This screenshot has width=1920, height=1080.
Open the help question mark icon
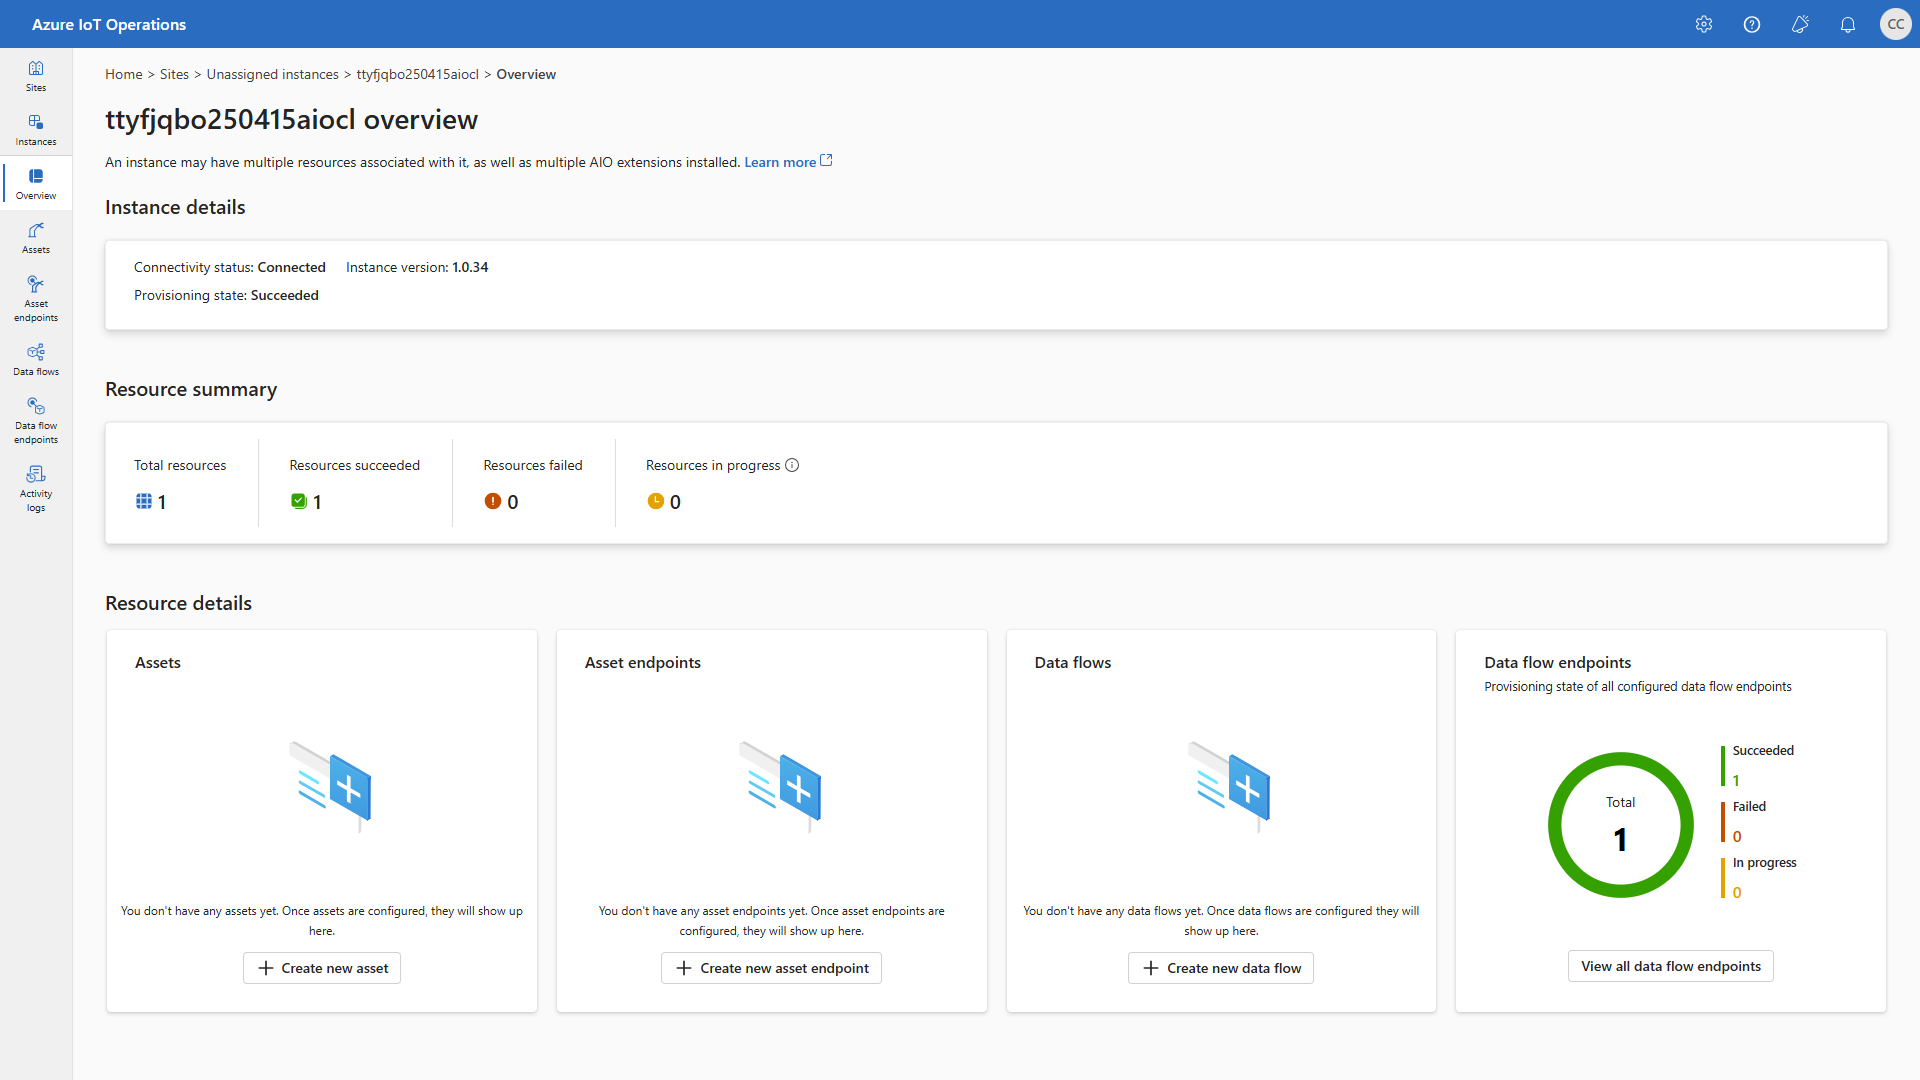[x=1752, y=24]
